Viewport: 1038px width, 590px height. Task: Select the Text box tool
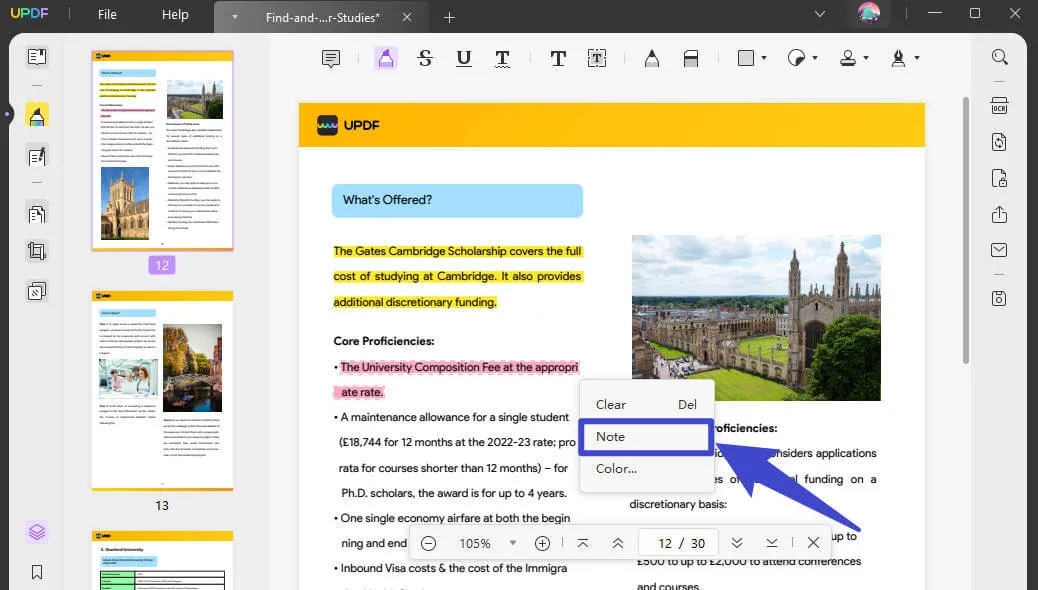point(597,58)
